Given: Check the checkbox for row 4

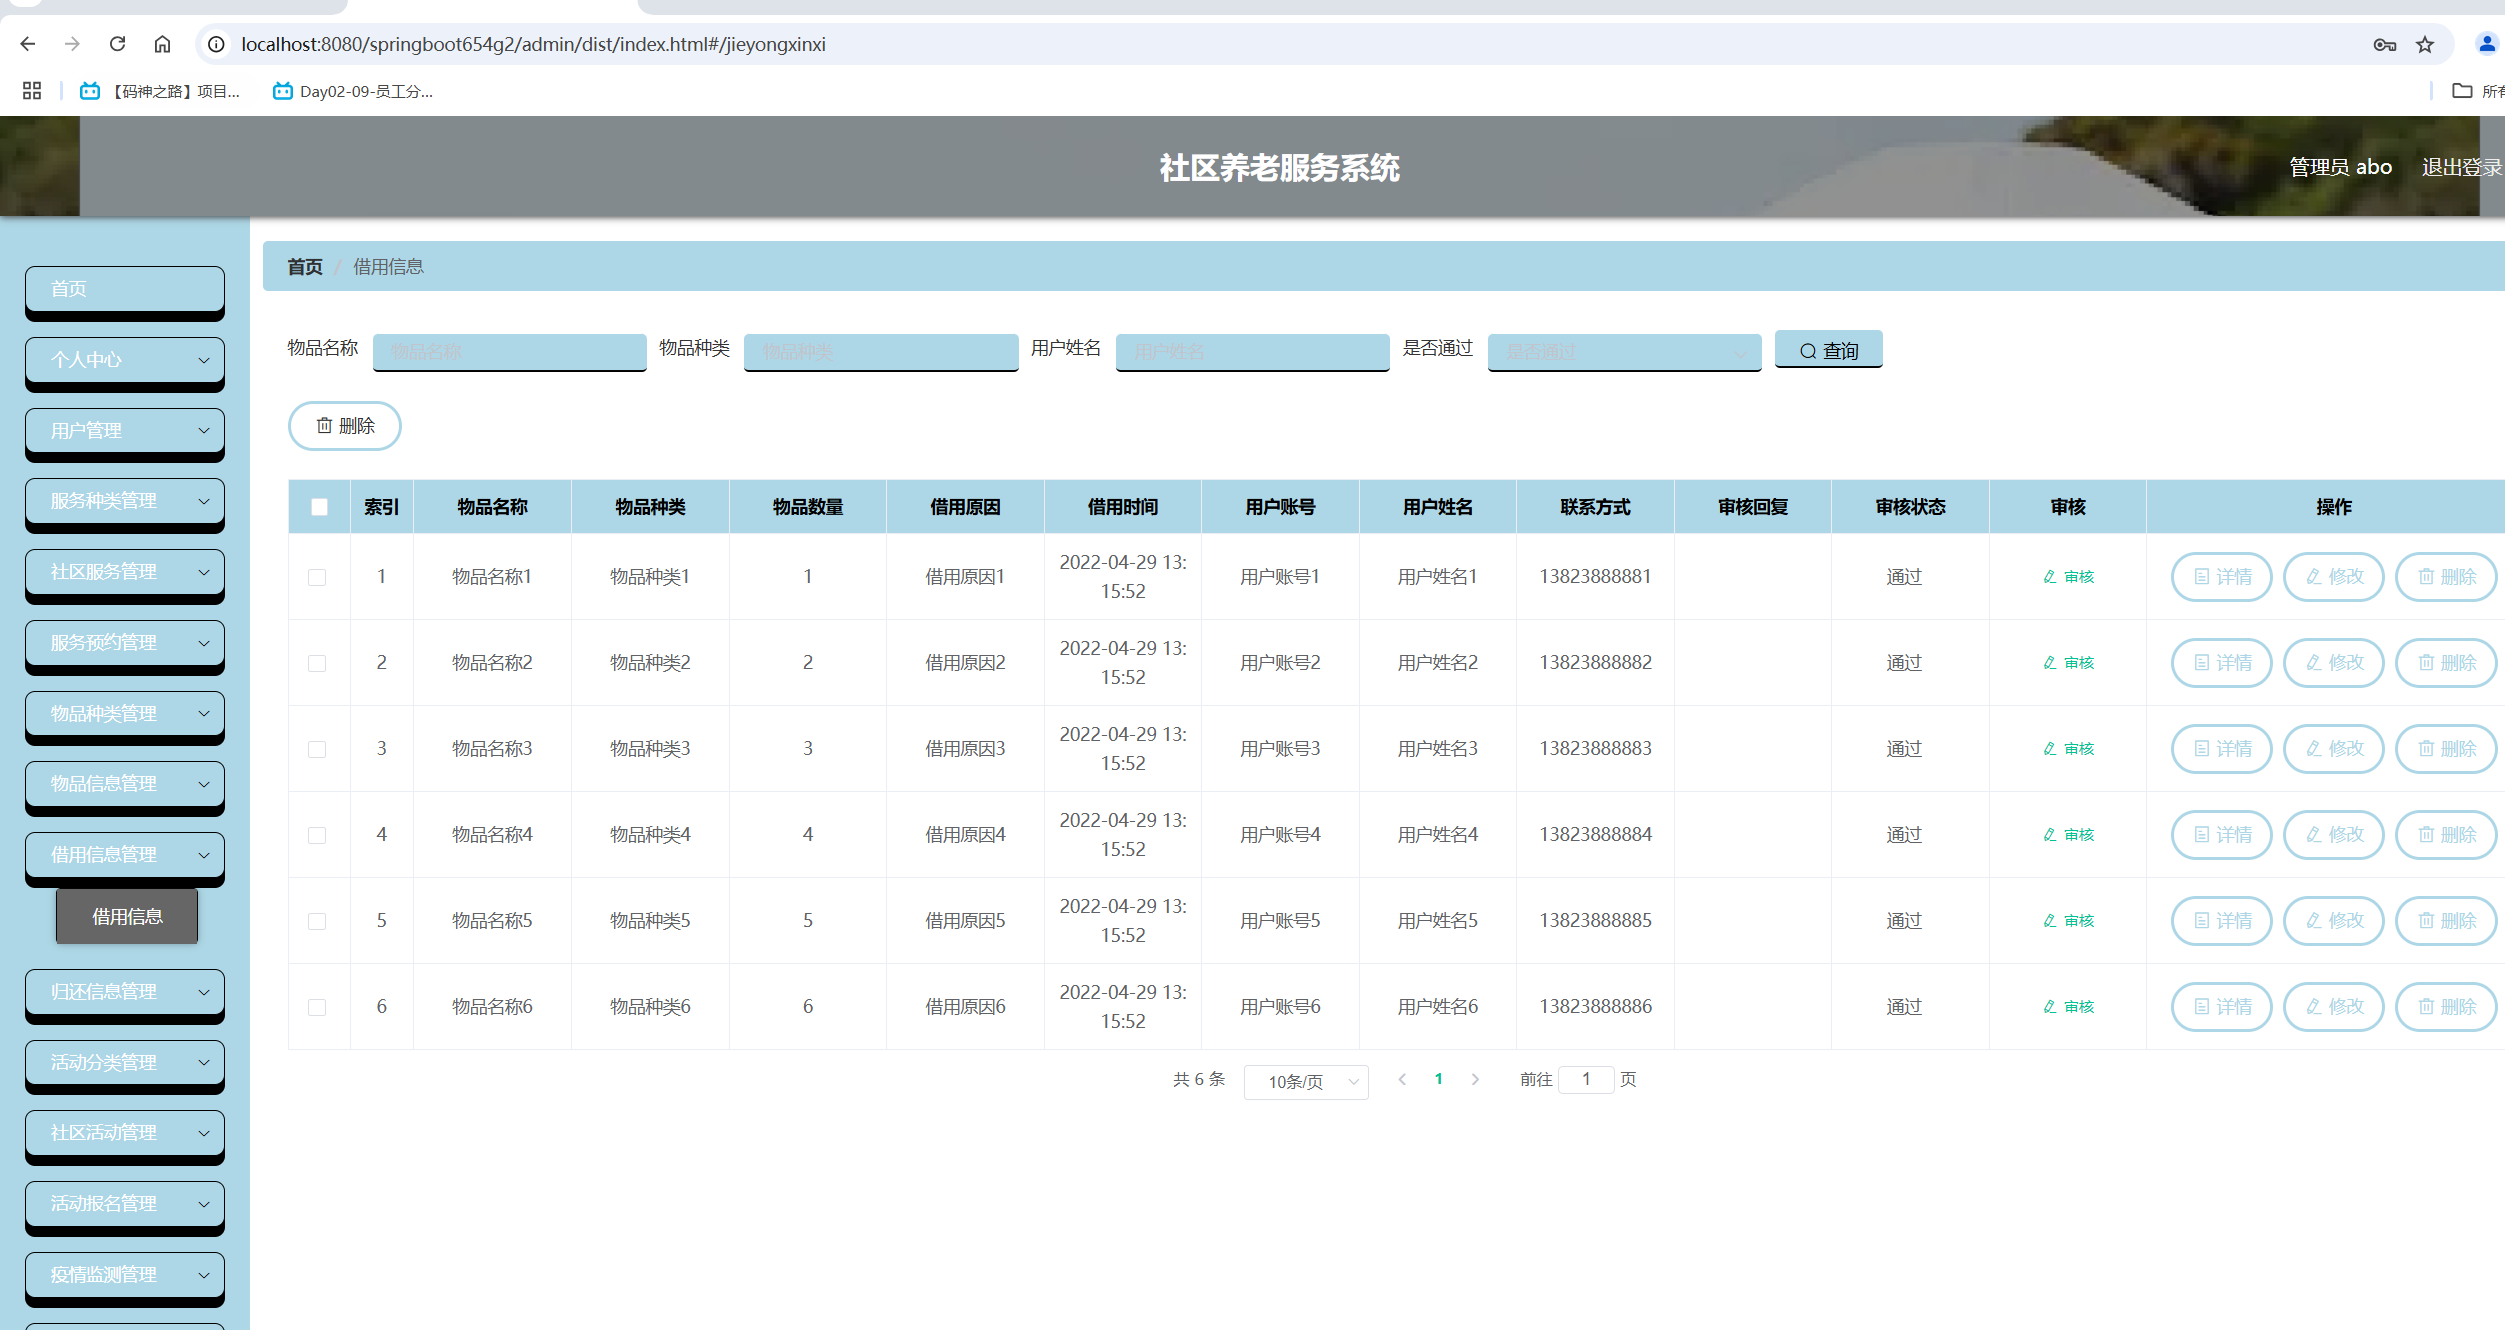Looking at the screenshot, I should coord(317,835).
